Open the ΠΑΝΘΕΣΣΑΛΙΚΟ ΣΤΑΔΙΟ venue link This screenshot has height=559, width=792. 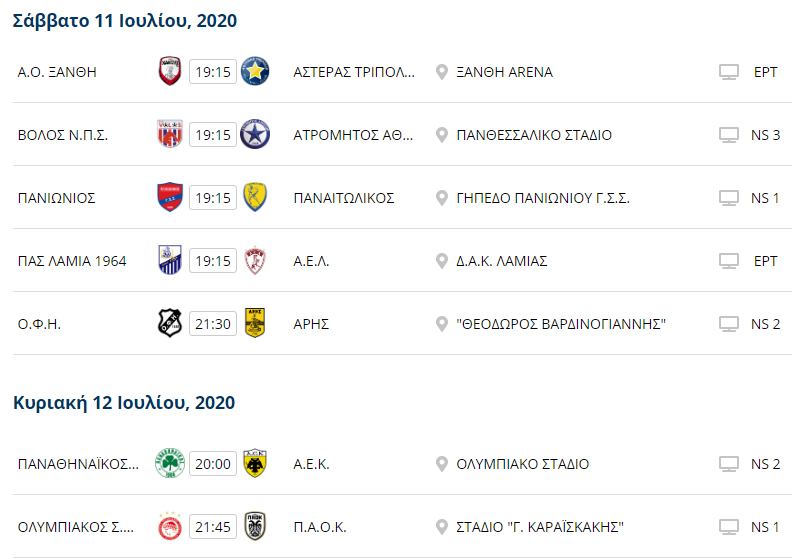pyautogui.click(x=534, y=135)
